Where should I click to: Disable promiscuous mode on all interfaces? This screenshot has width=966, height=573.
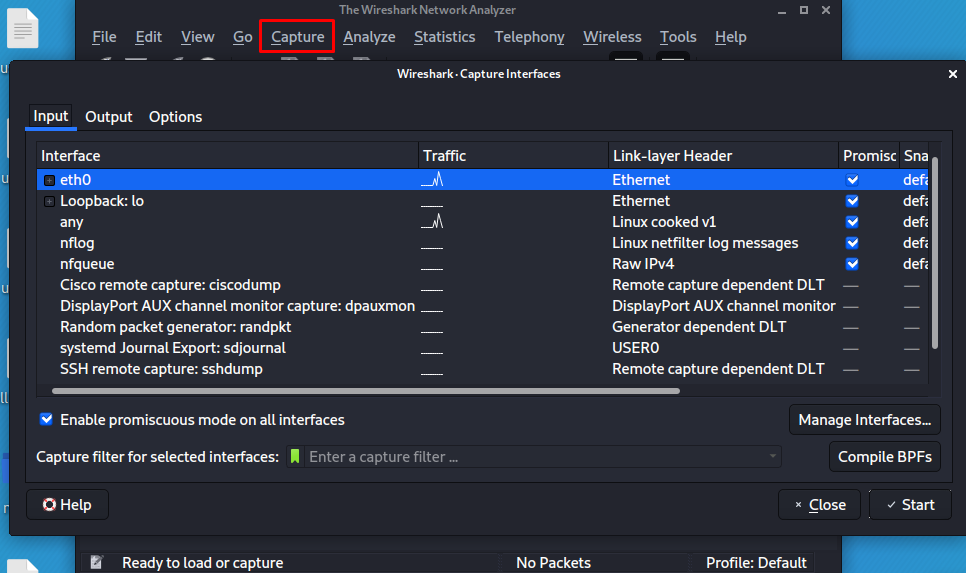[46, 420]
